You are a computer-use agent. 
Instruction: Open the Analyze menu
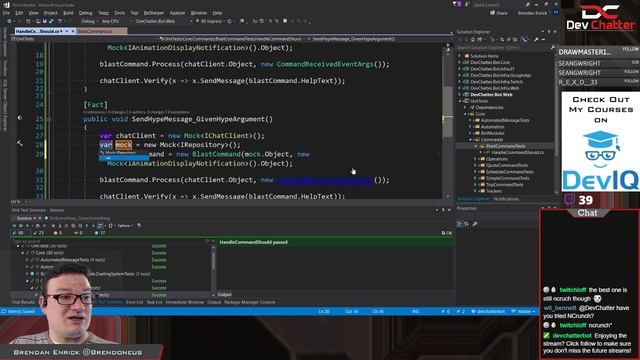coord(177,13)
